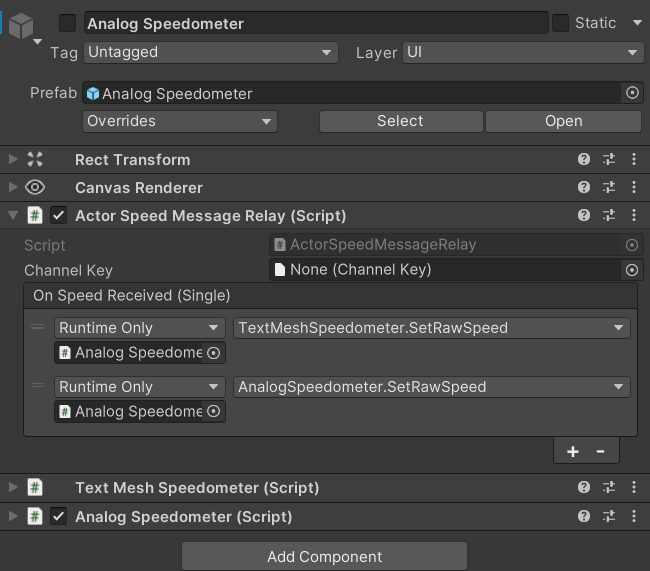Open Canvas Renderer help icon

pos(584,187)
